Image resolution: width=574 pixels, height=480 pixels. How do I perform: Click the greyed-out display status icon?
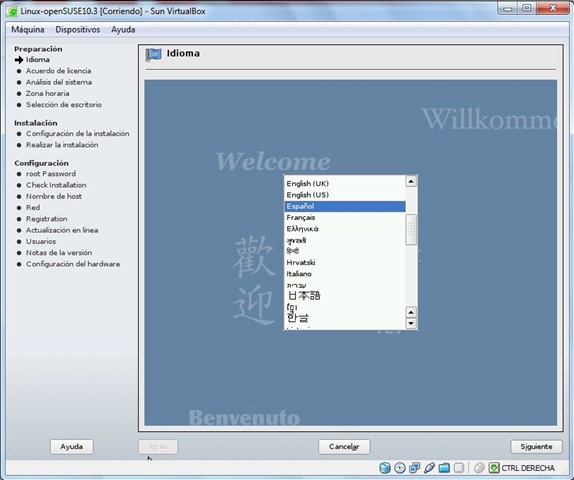coord(459,468)
